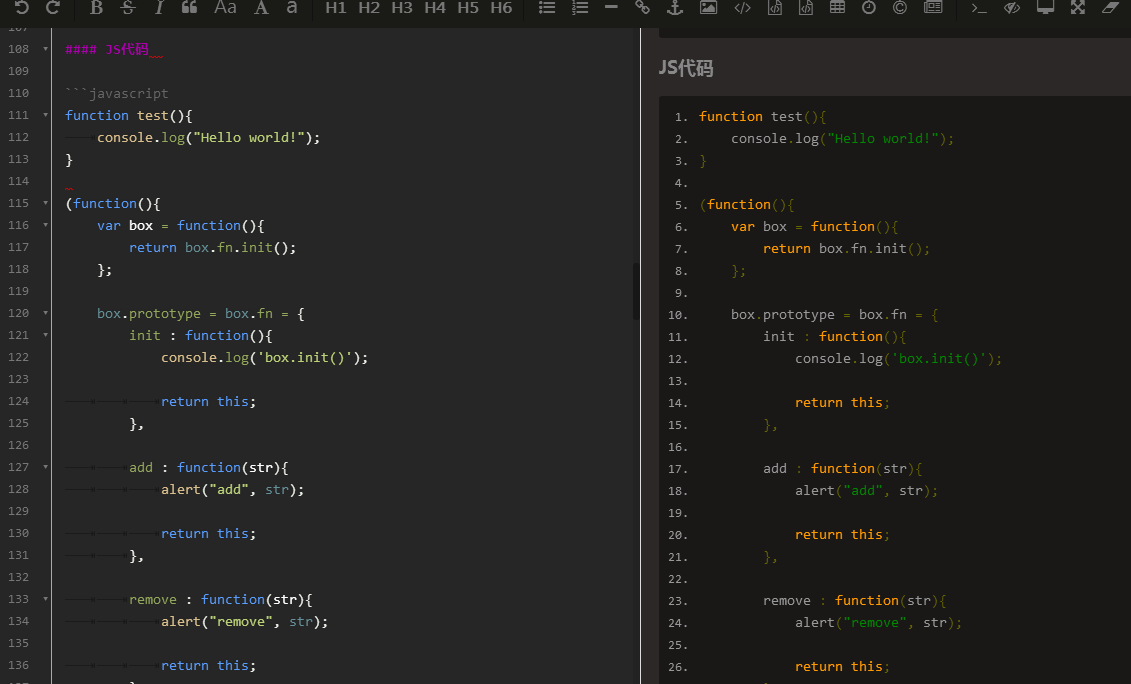Redo the last undone edit
The width and height of the screenshot is (1131, 684).
click(x=53, y=7)
